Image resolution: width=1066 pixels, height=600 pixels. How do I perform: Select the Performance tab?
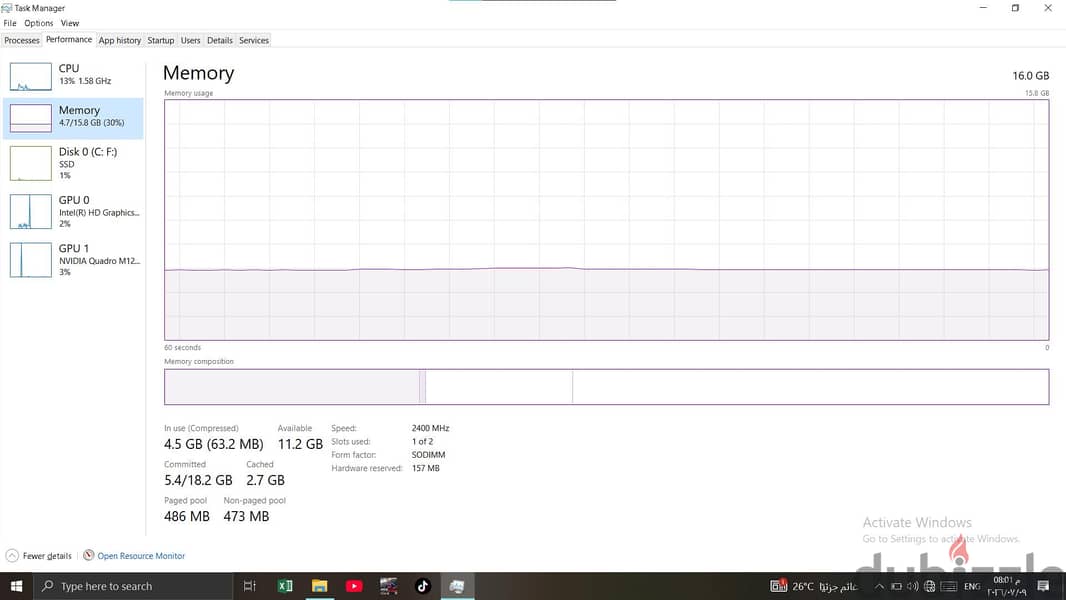point(69,39)
